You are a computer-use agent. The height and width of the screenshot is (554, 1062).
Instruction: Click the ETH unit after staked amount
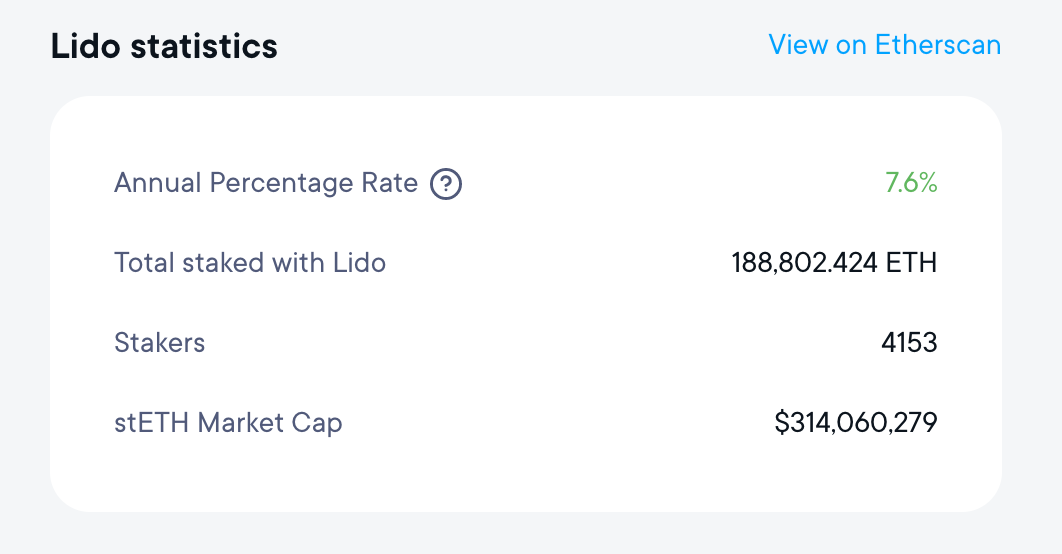(x=912, y=263)
